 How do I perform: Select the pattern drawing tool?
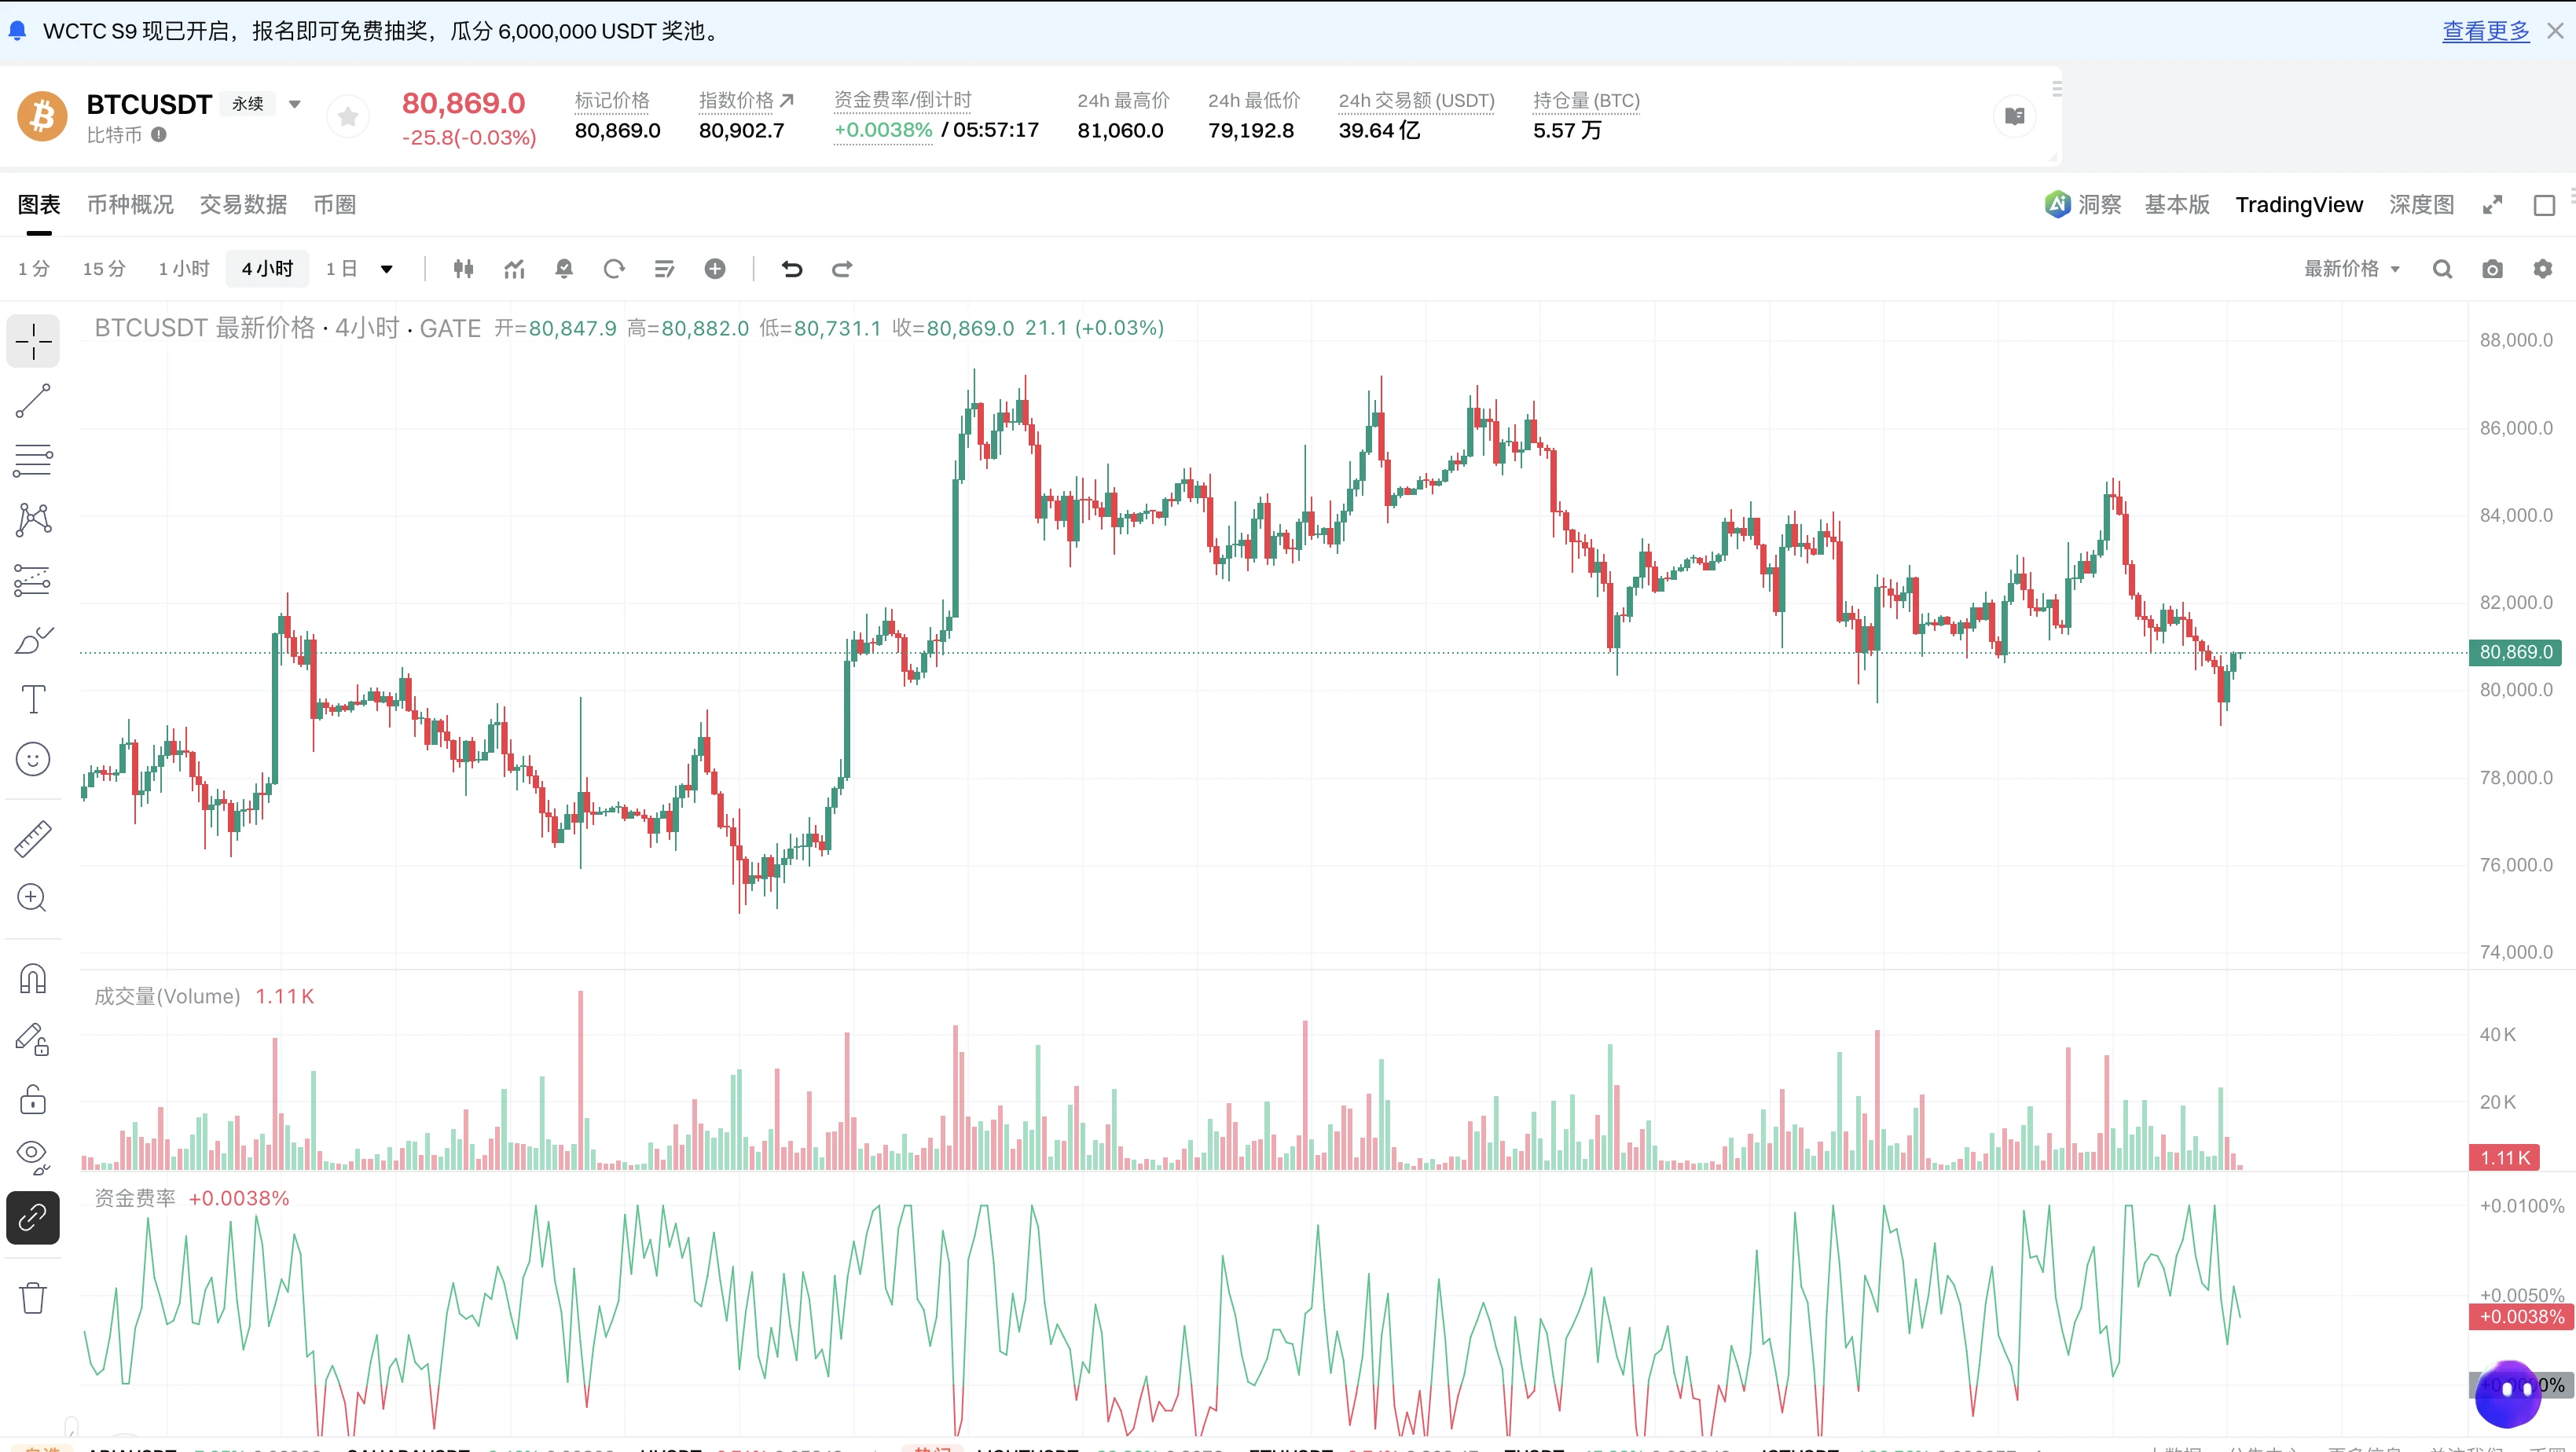click(33, 519)
